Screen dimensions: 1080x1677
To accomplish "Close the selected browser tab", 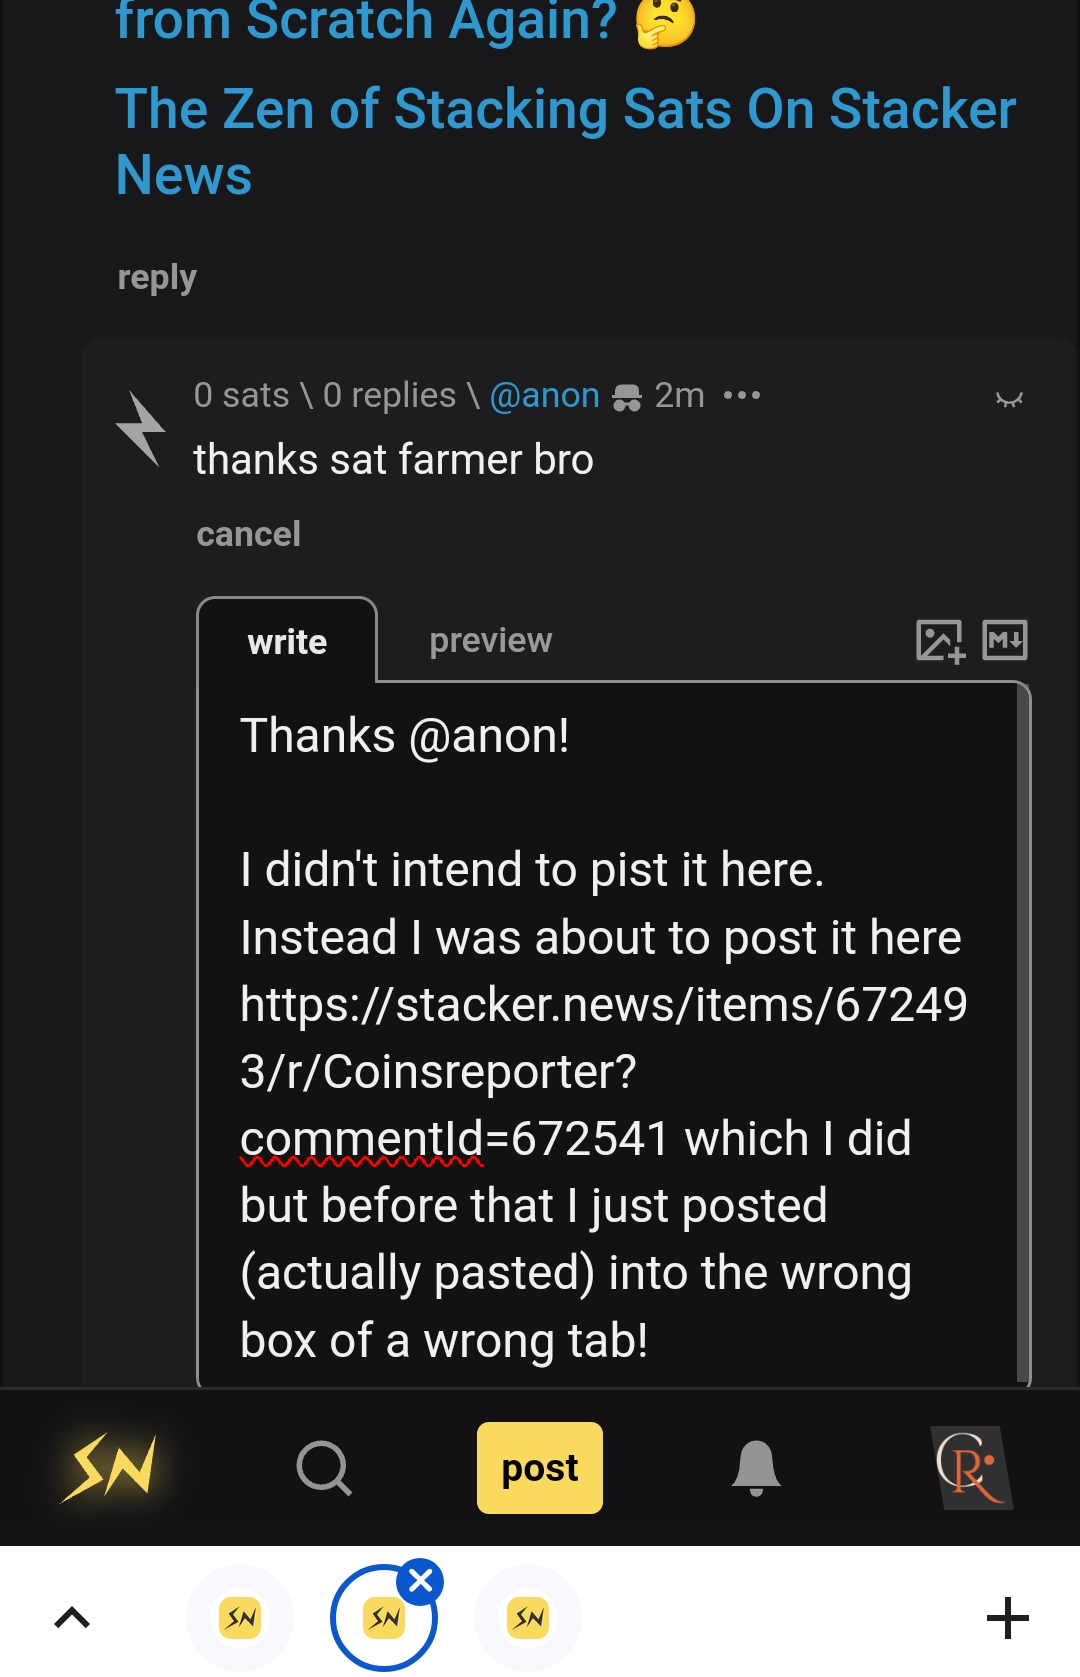I will (421, 1581).
